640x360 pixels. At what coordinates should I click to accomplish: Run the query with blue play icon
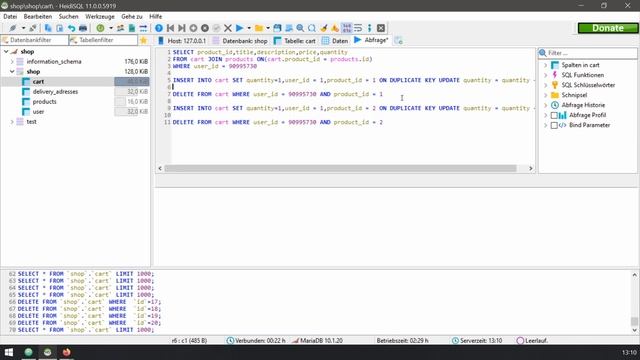coord(240,28)
